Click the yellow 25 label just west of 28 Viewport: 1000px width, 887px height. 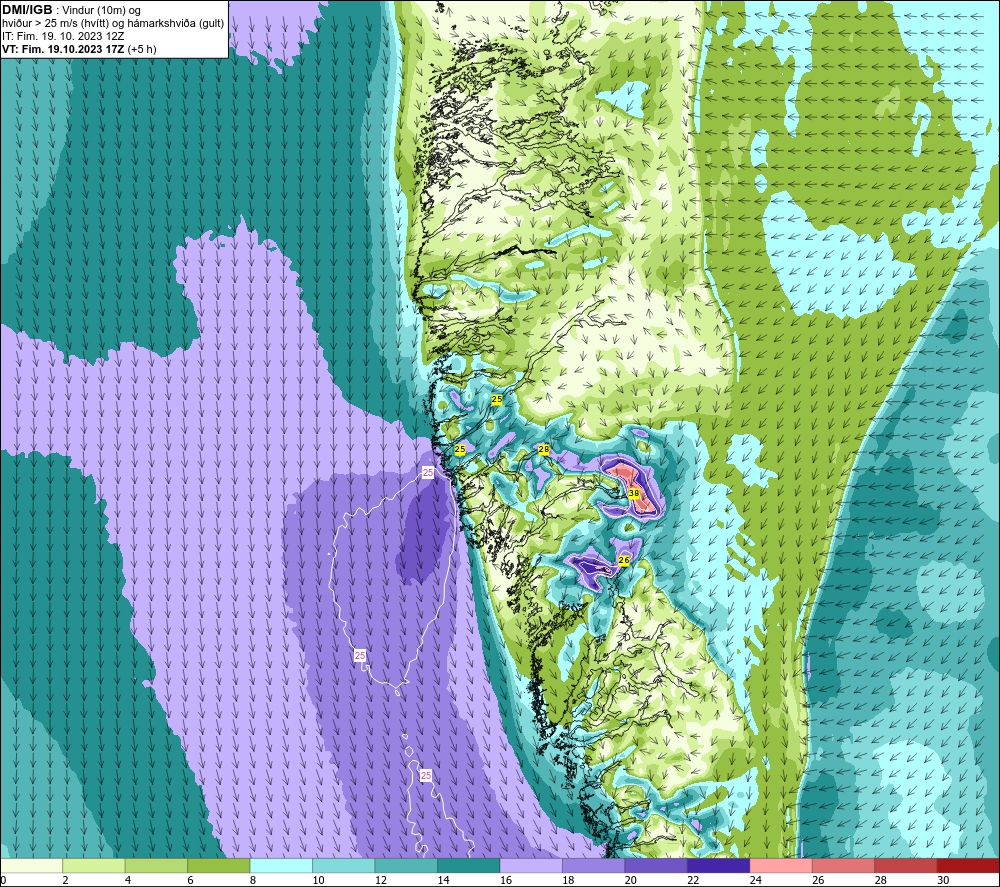point(460,449)
